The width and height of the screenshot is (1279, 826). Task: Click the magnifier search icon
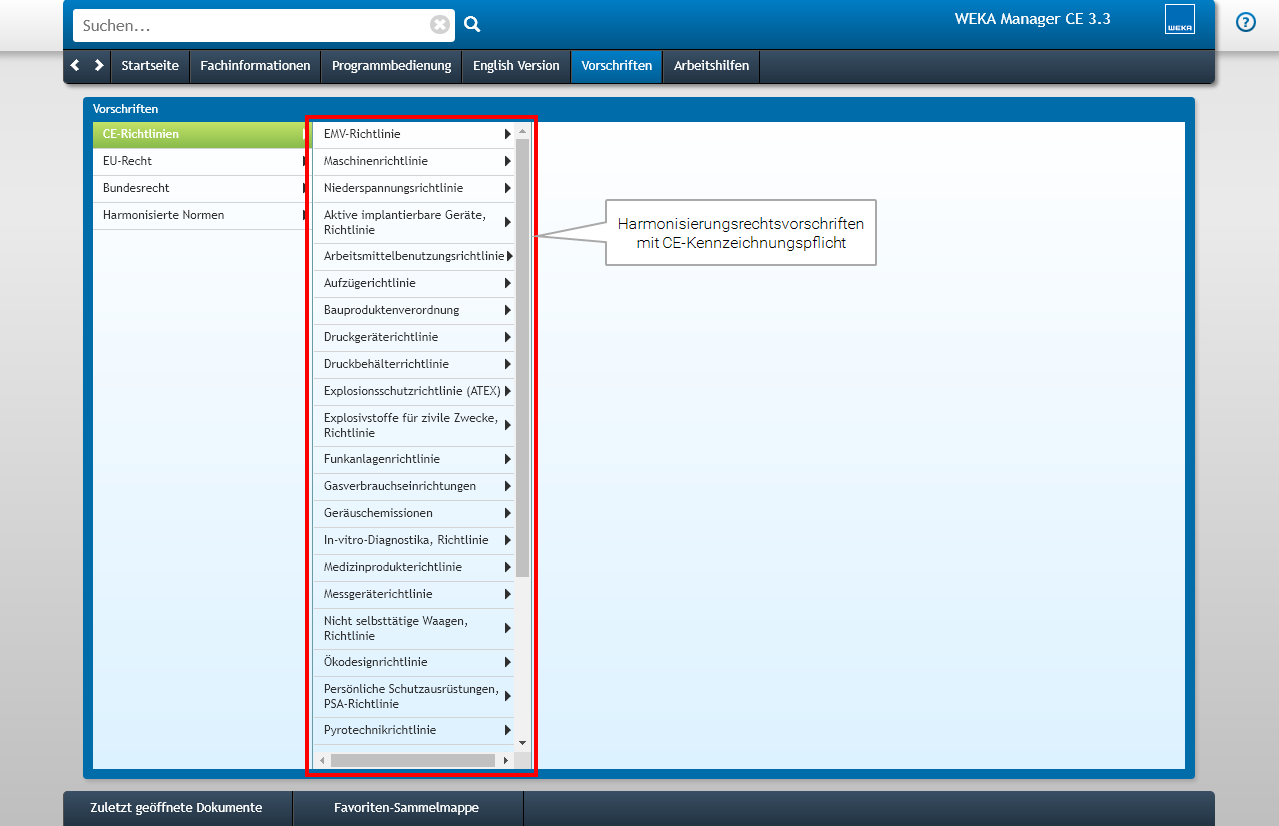click(472, 25)
